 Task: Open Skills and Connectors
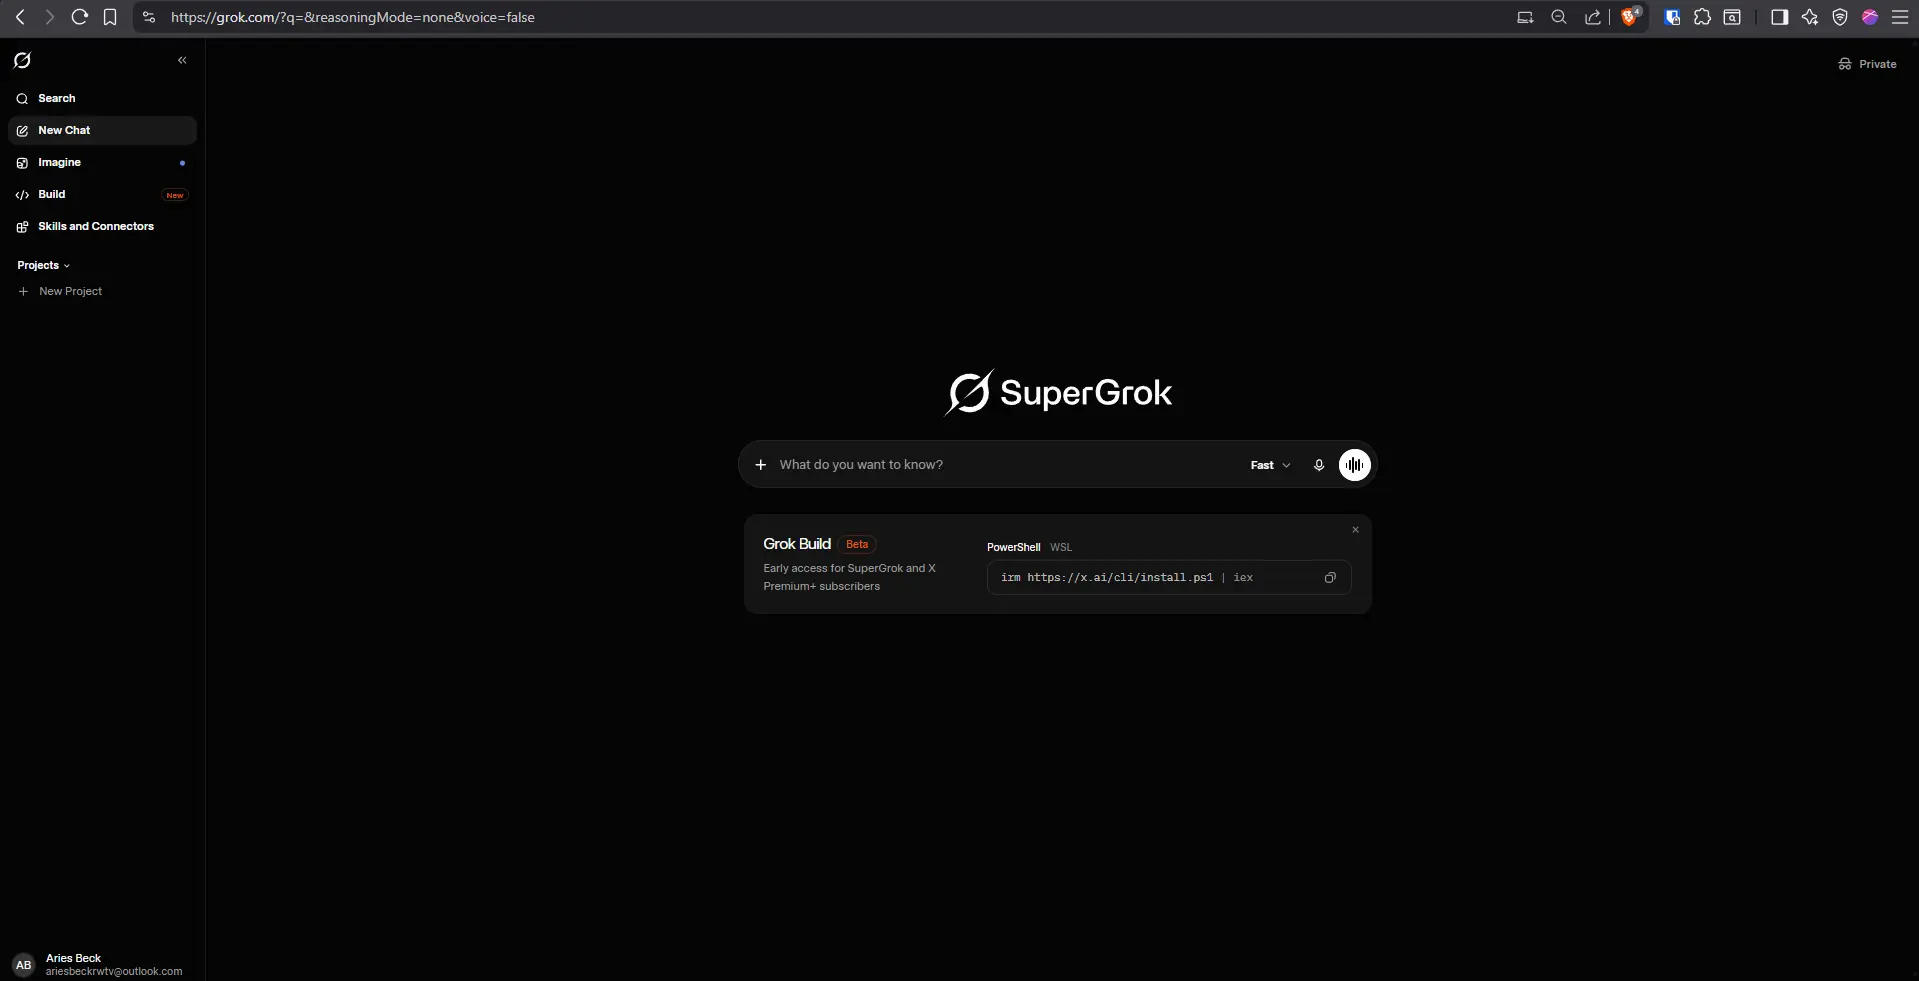tap(102, 226)
